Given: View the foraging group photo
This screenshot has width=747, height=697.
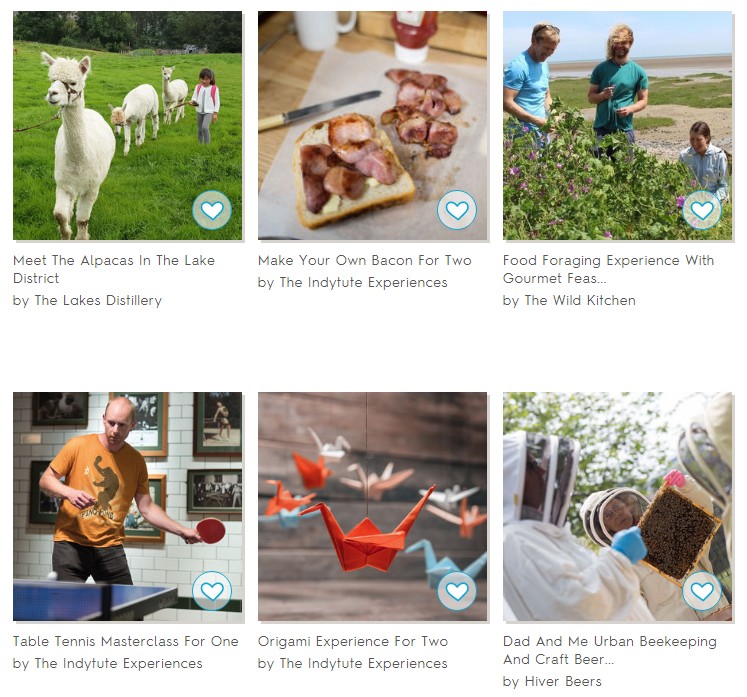Looking at the screenshot, I should coord(617,125).
